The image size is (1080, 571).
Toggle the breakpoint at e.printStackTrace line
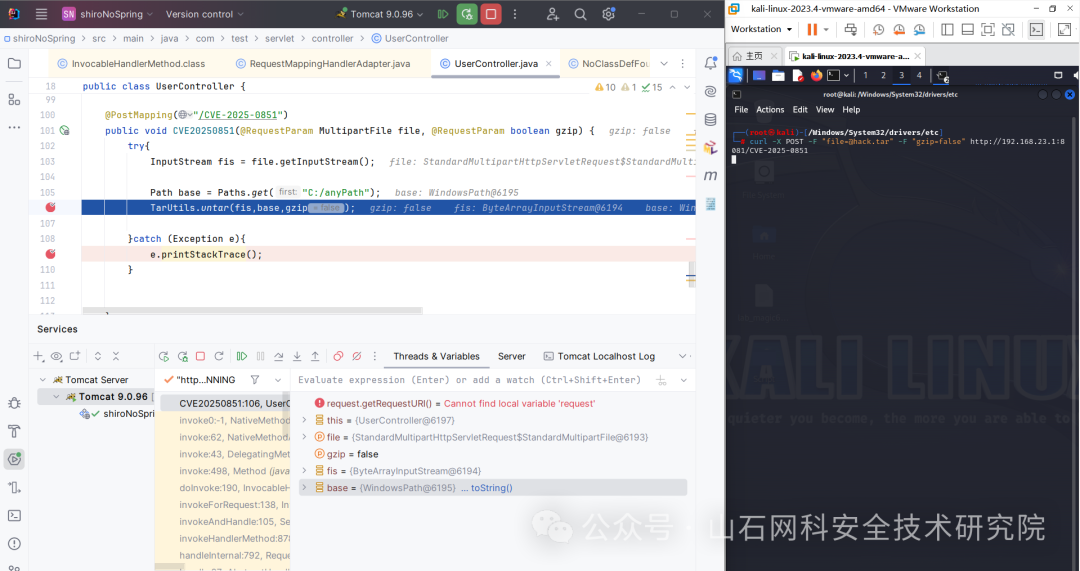(50, 254)
